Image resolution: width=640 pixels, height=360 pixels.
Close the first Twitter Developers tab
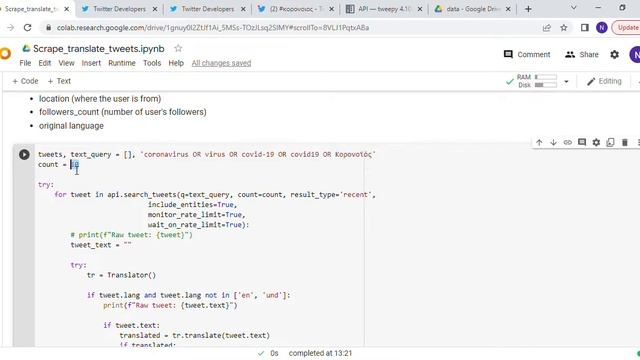coord(155,9)
